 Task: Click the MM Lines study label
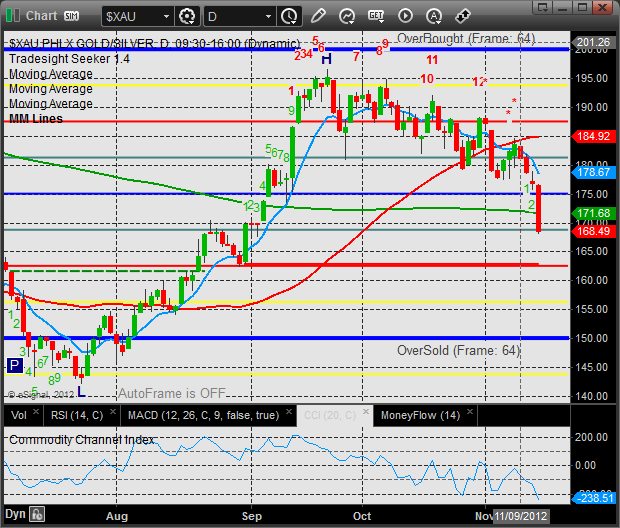click(36, 119)
